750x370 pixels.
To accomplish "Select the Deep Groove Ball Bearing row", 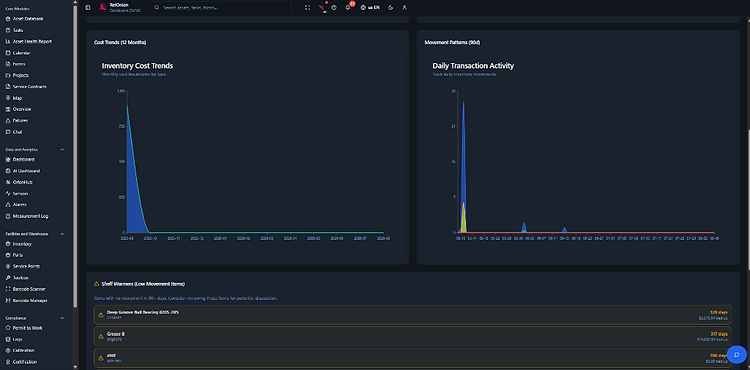I will pos(413,315).
